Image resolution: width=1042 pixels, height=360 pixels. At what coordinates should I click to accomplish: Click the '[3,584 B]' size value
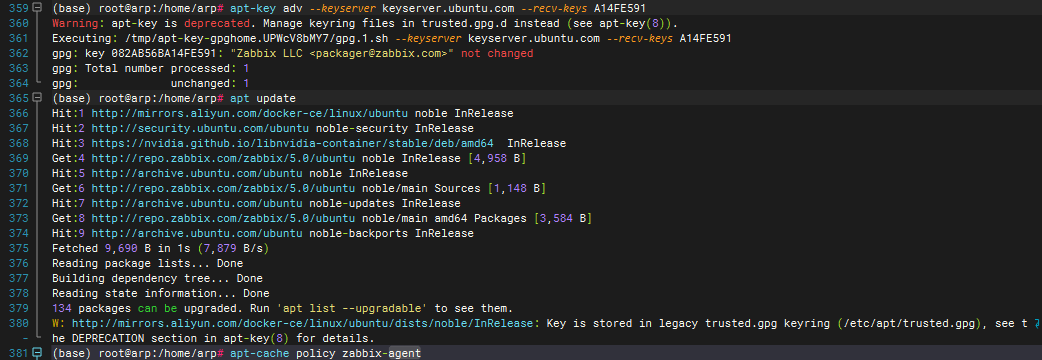[563, 219]
